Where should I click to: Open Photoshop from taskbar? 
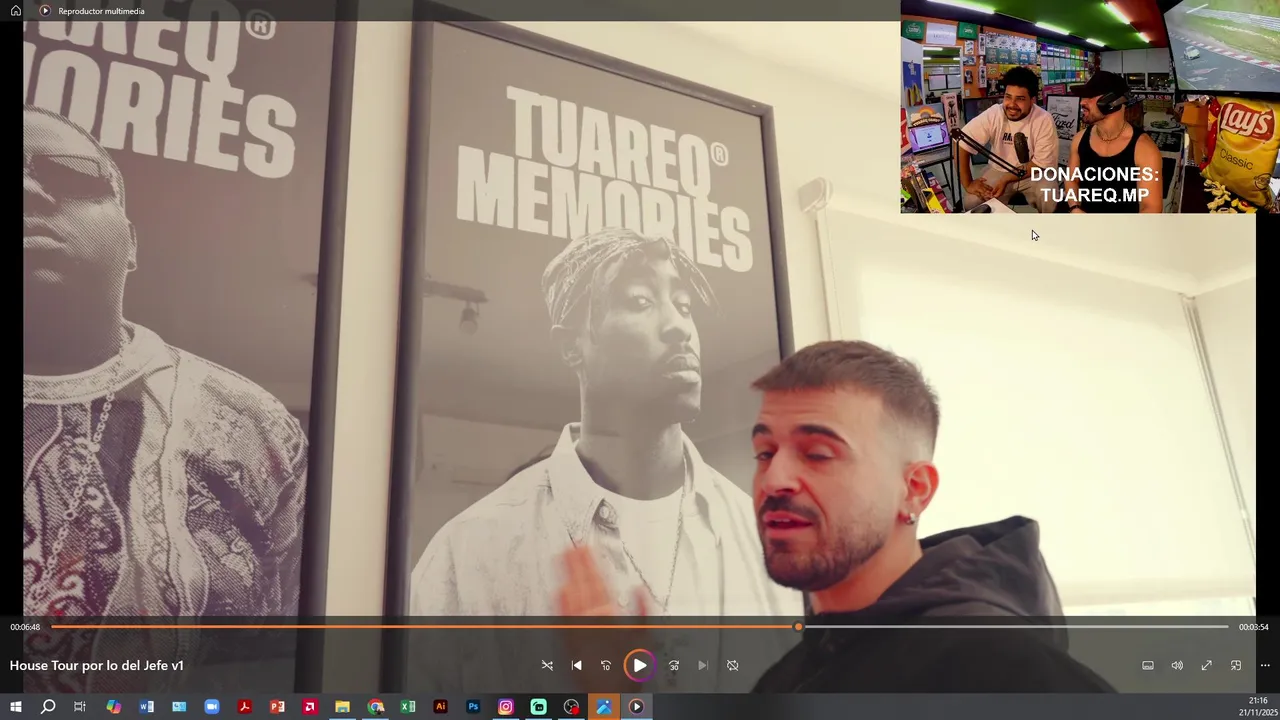tap(473, 707)
